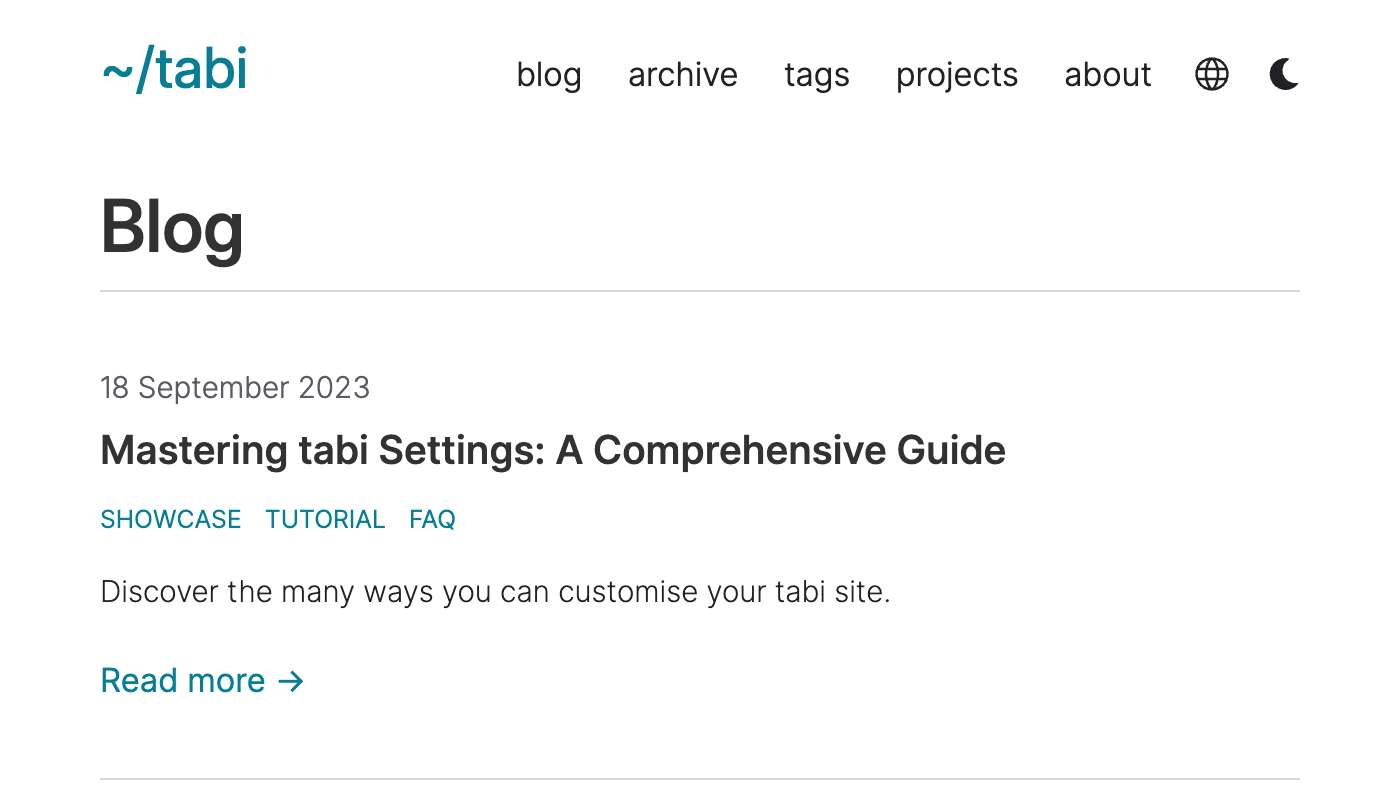Click the Read more link
The image size is (1400, 800).
tap(183, 681)
